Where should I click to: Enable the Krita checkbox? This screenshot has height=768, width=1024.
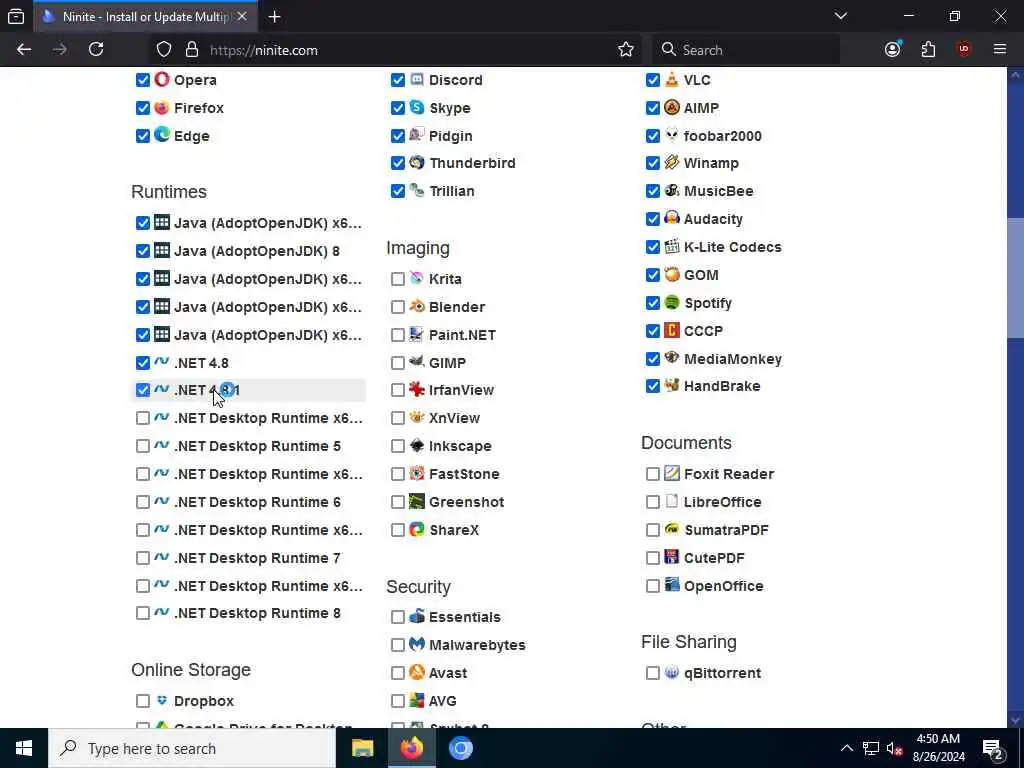click(x=398, y=279)
